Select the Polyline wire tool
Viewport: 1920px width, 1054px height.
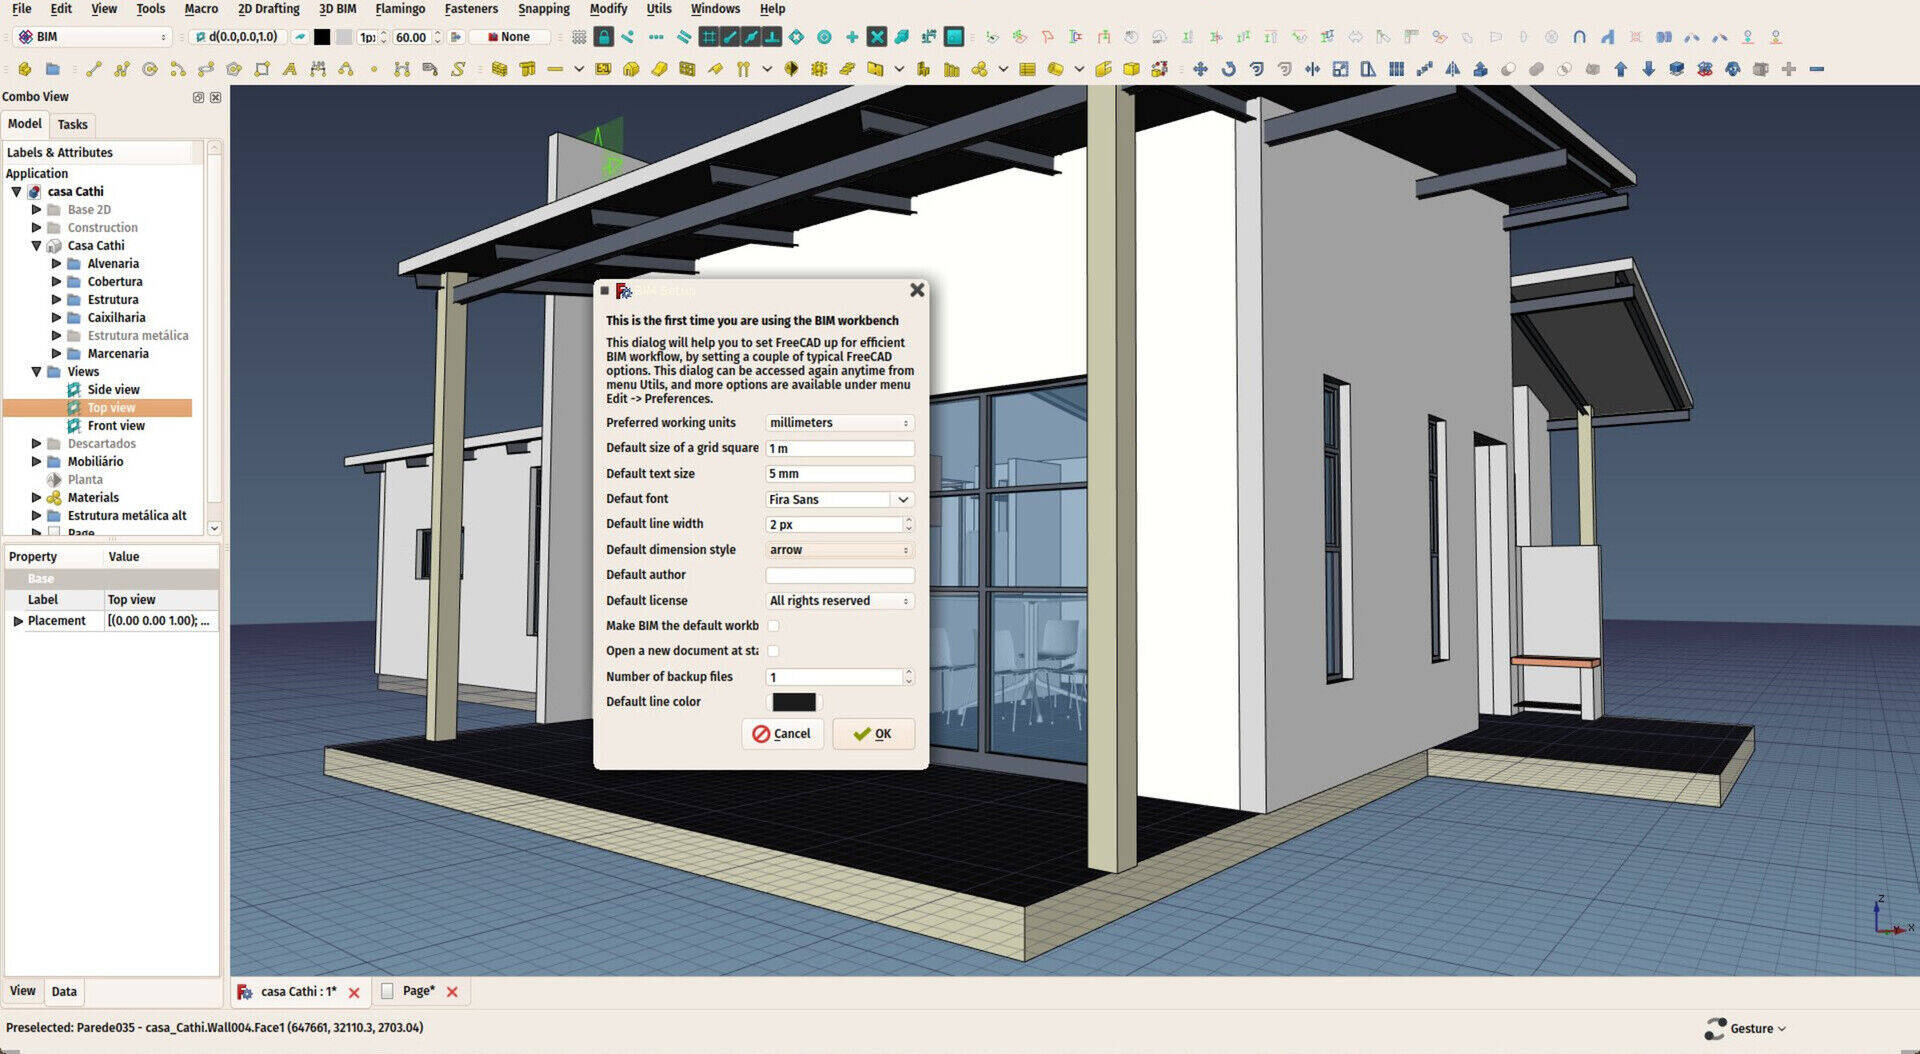[122, 69]
